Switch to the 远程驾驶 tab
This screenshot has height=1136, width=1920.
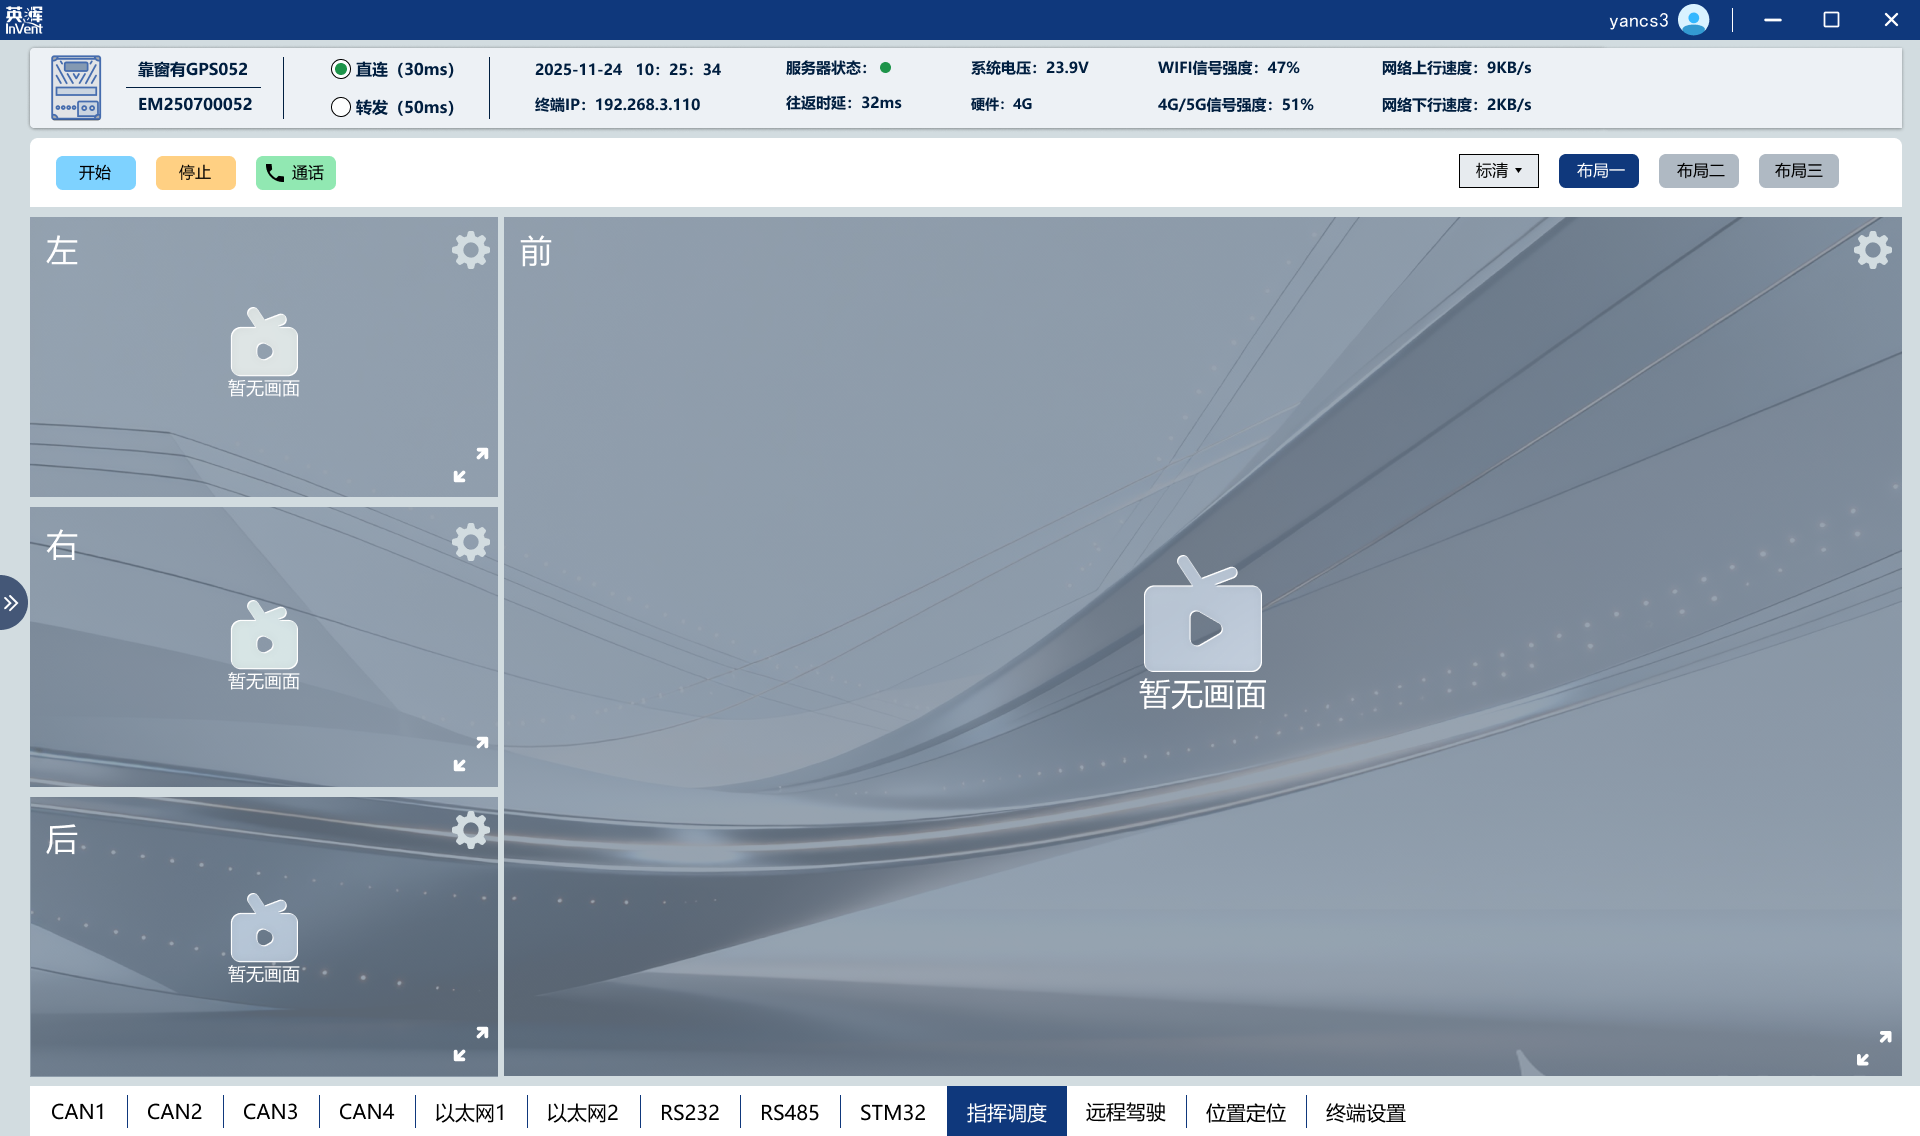pos(1125,1112)
